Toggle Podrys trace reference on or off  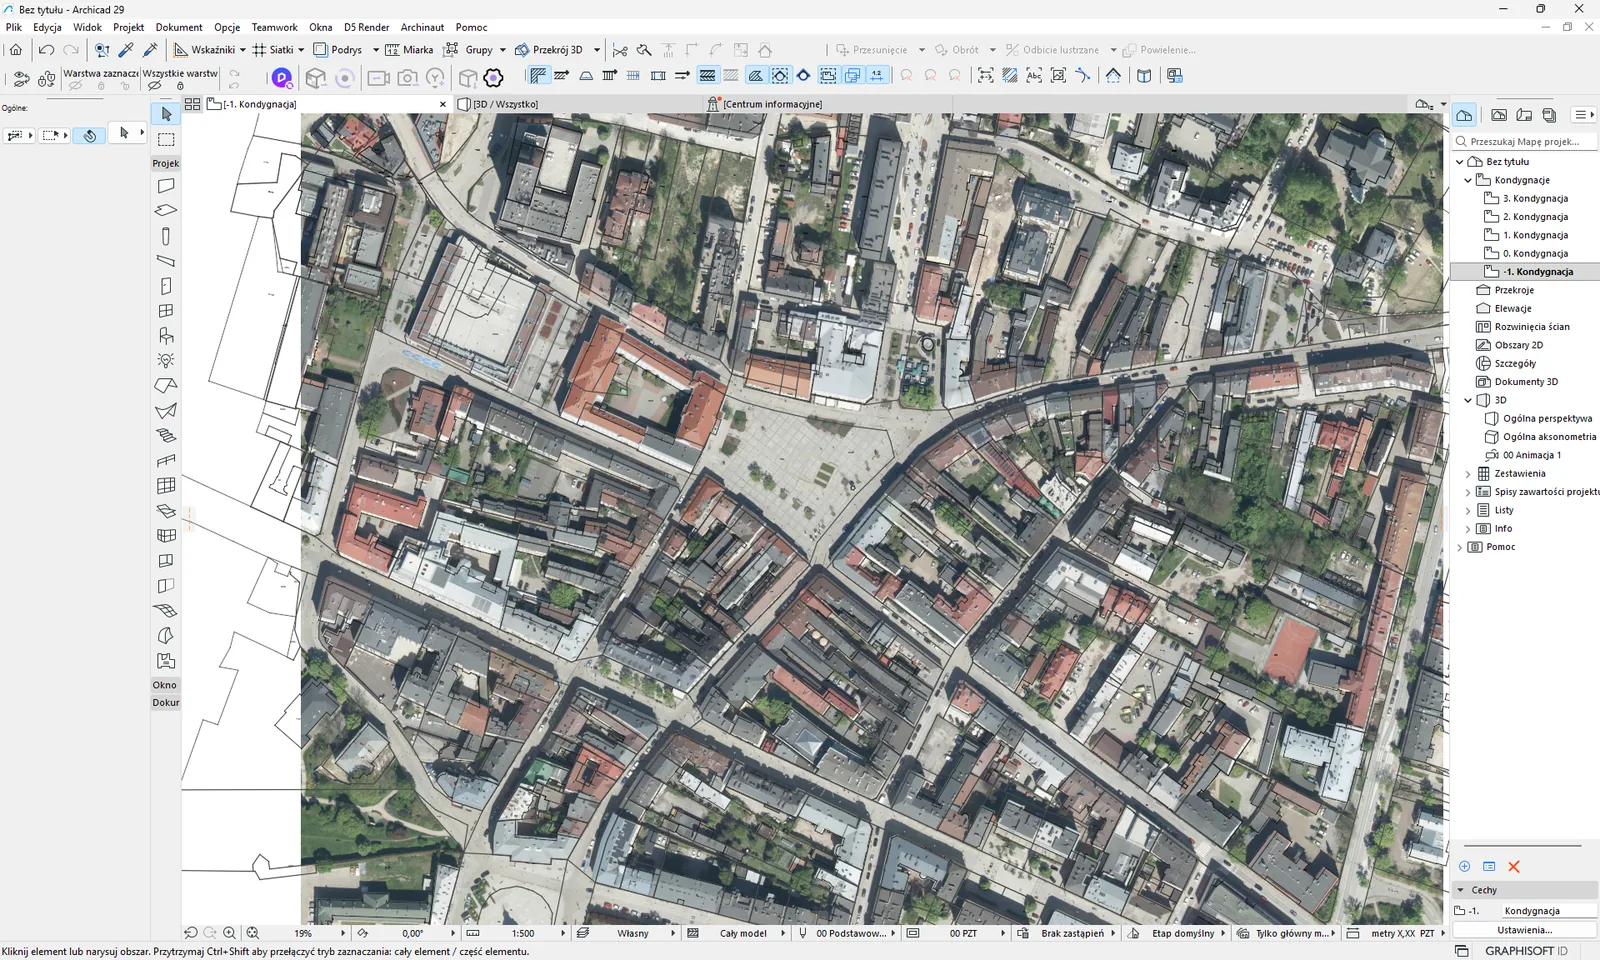(x=338, y=49)
